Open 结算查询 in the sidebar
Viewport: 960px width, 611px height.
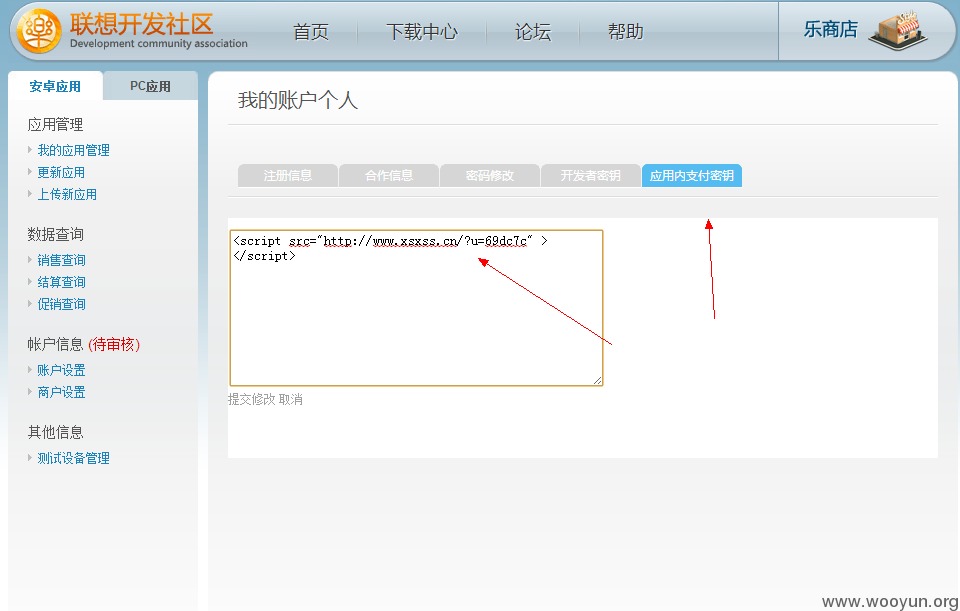61,282
